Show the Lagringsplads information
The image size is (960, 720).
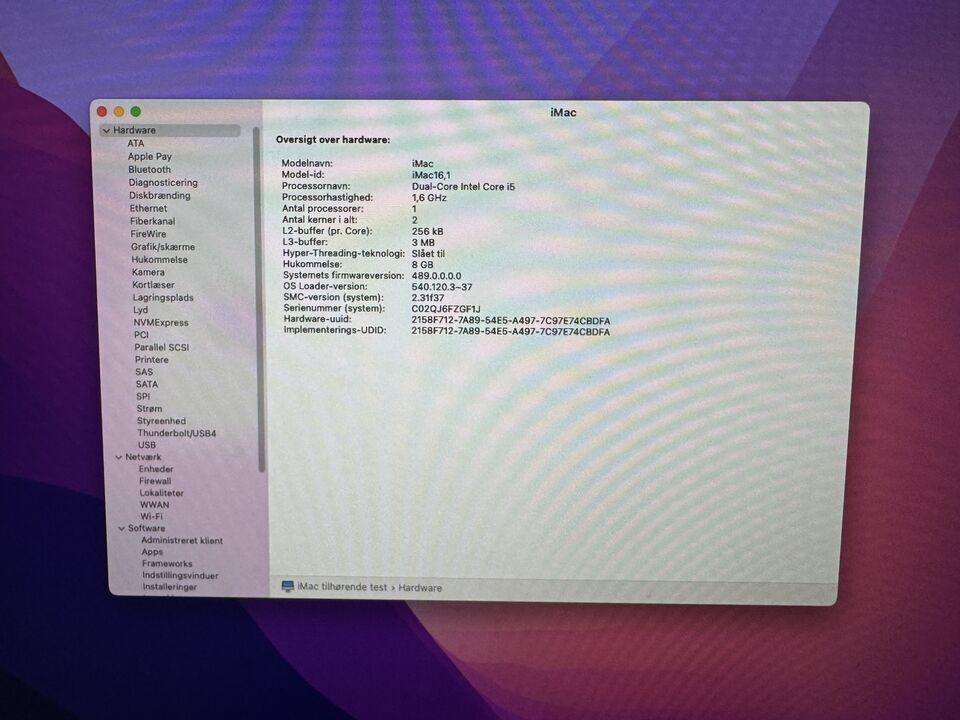pos(163,298)
